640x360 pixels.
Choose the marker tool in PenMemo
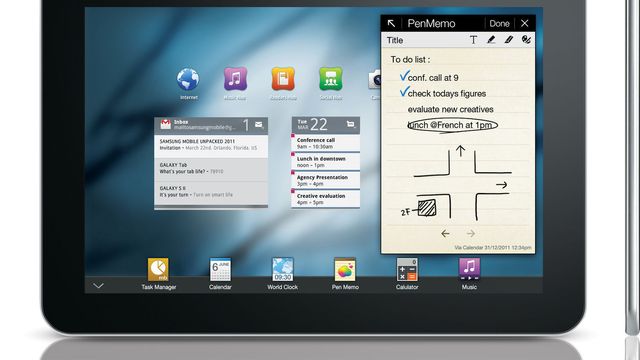tap(509, 40)
